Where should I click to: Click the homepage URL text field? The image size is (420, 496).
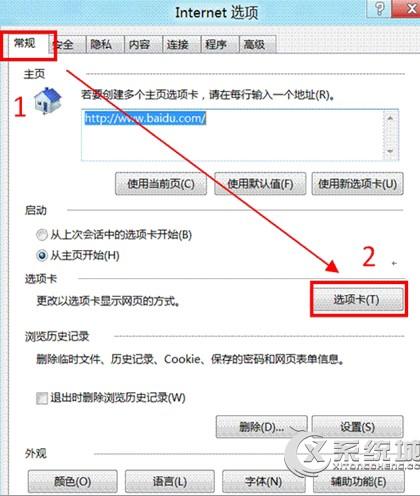233,135
